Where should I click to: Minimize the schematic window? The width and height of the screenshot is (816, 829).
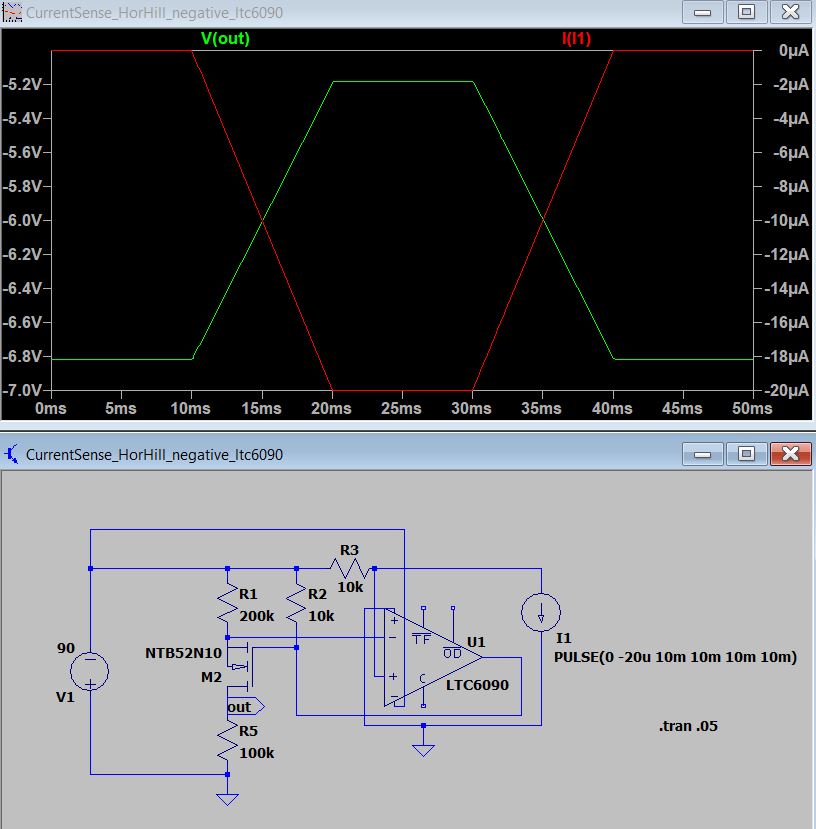coord(702,454)
